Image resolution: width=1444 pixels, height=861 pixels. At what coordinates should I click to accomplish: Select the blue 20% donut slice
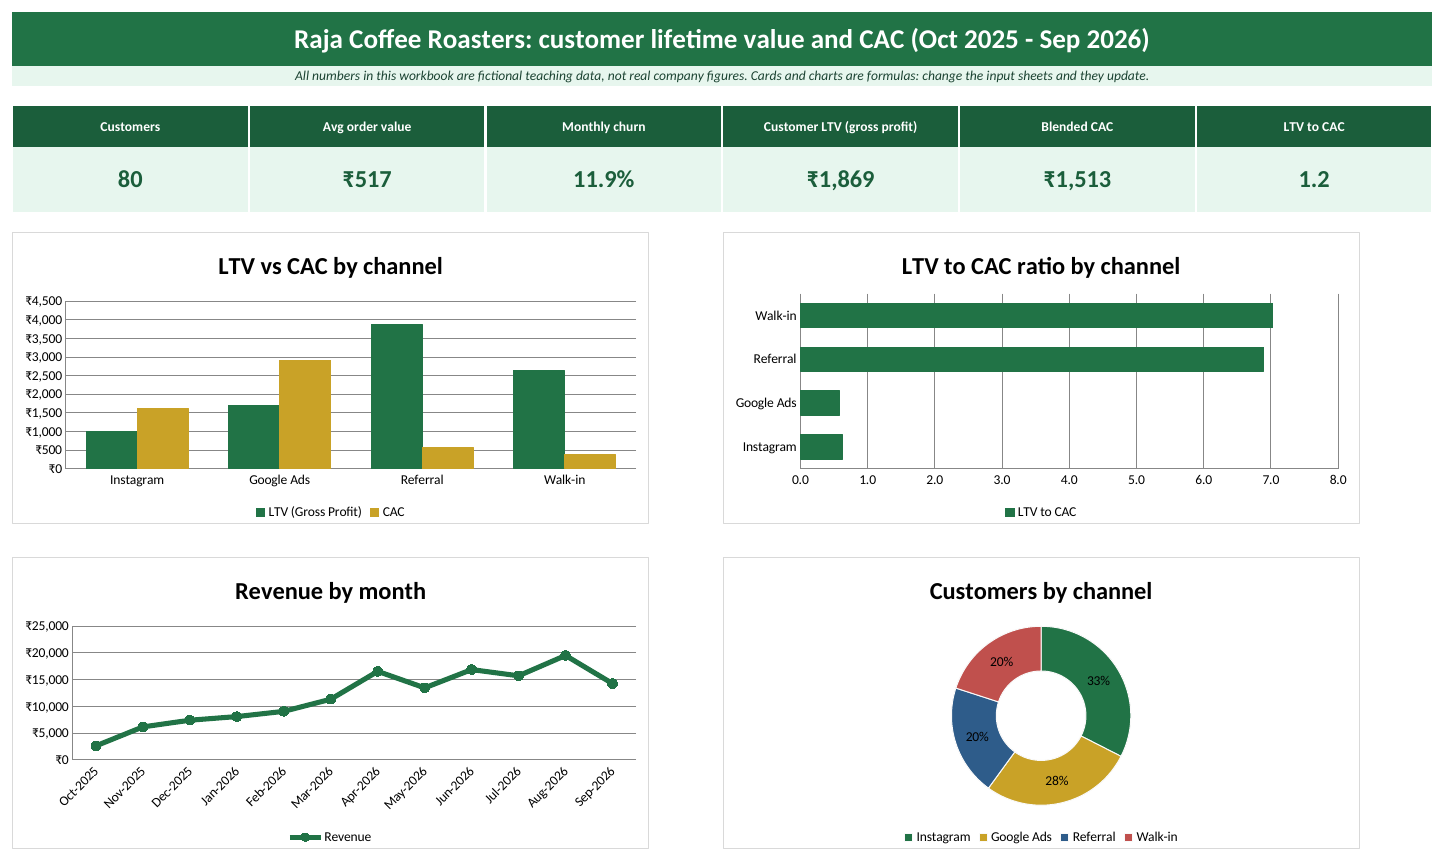pos(976,738)
